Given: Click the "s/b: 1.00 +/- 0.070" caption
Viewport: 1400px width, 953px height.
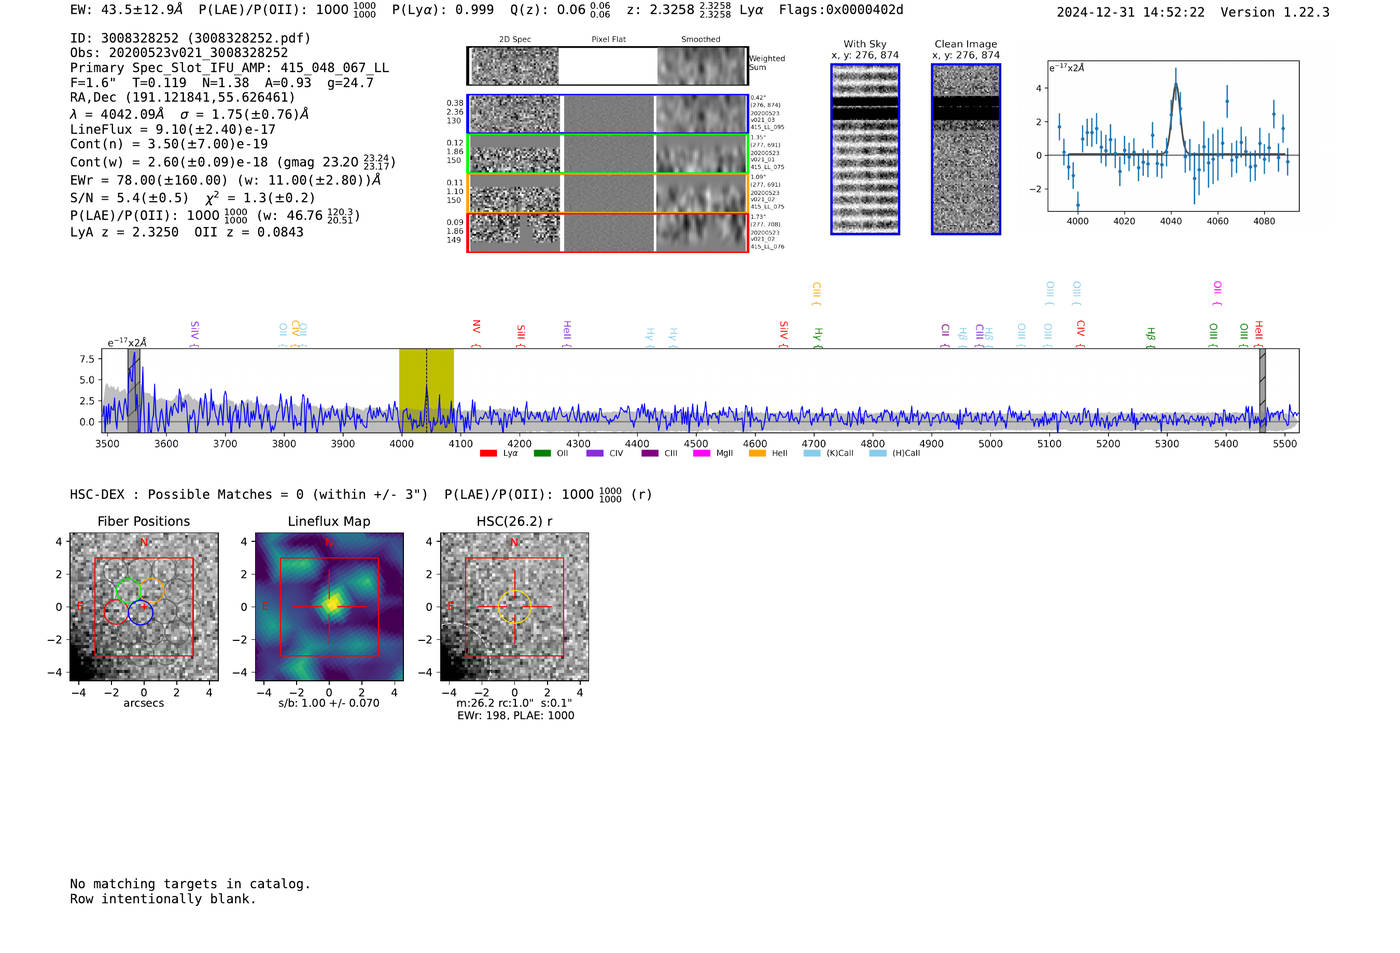Looking at the screenshot, I should pyautogui.click(x=329, y=703).
